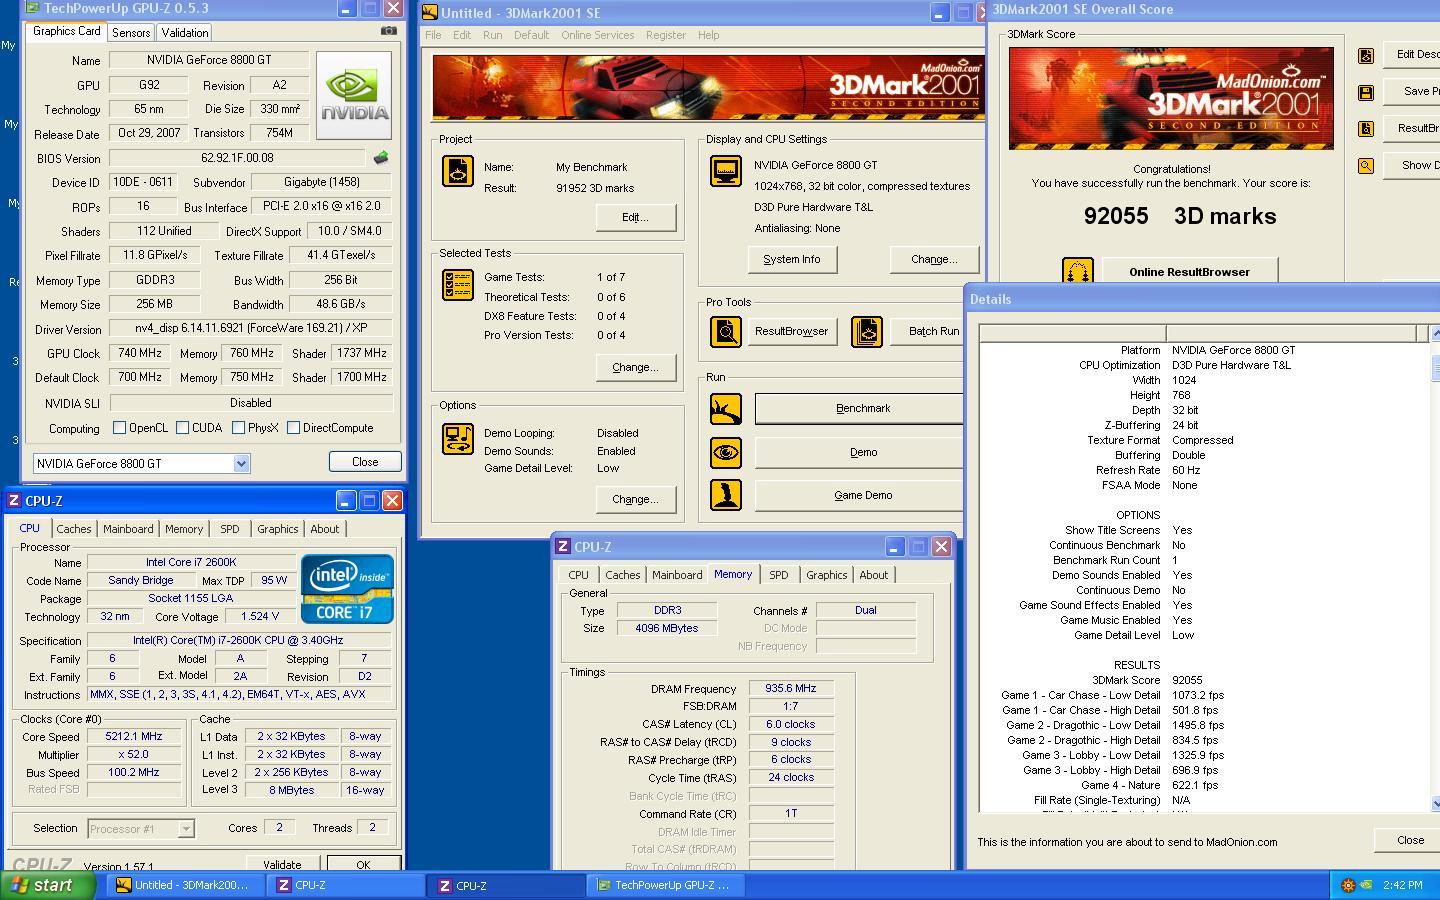Click the ResultBrowser magnifier icon in Pro Tools
1440x900 pixels.
tap(726, 331)
